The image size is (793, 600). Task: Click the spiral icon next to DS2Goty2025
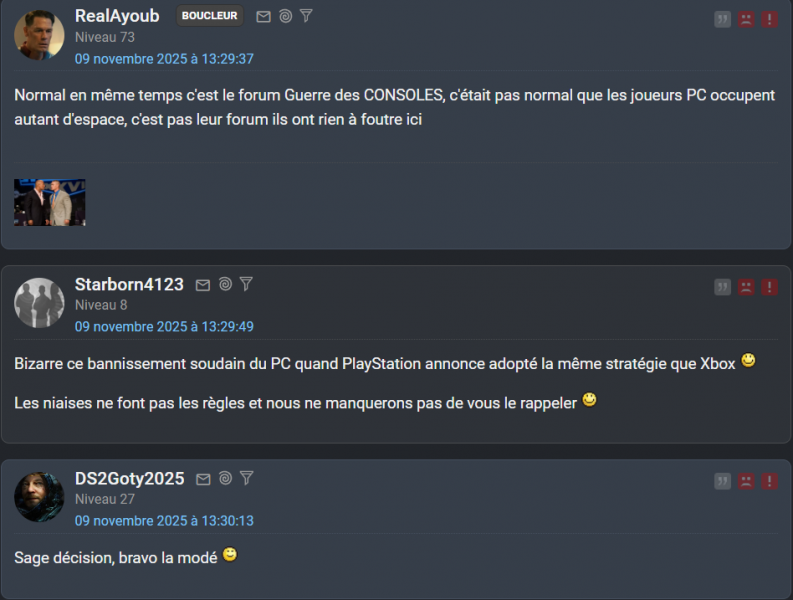coord(225,479)
